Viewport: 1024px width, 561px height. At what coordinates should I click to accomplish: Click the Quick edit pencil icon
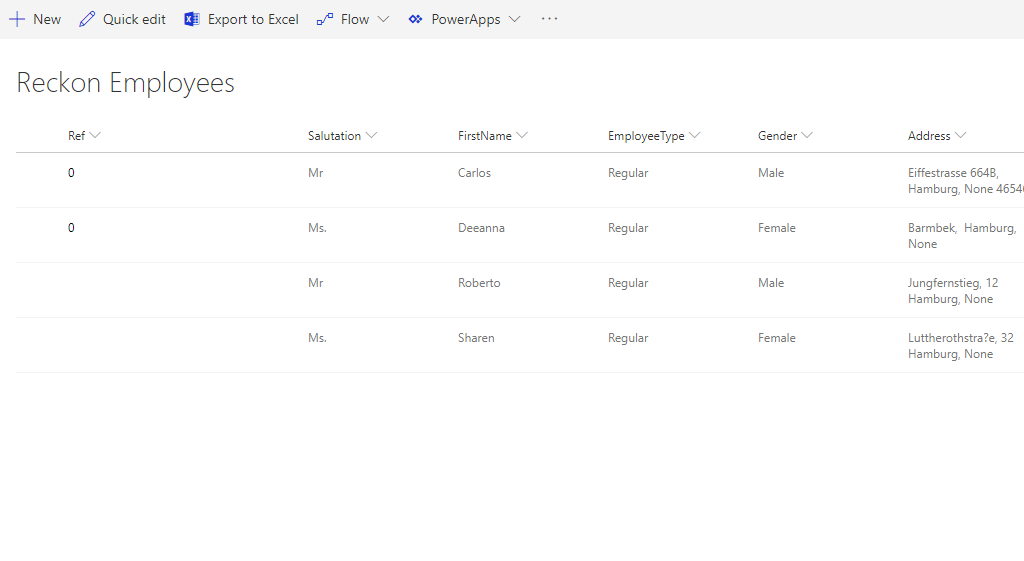(87, 19)
